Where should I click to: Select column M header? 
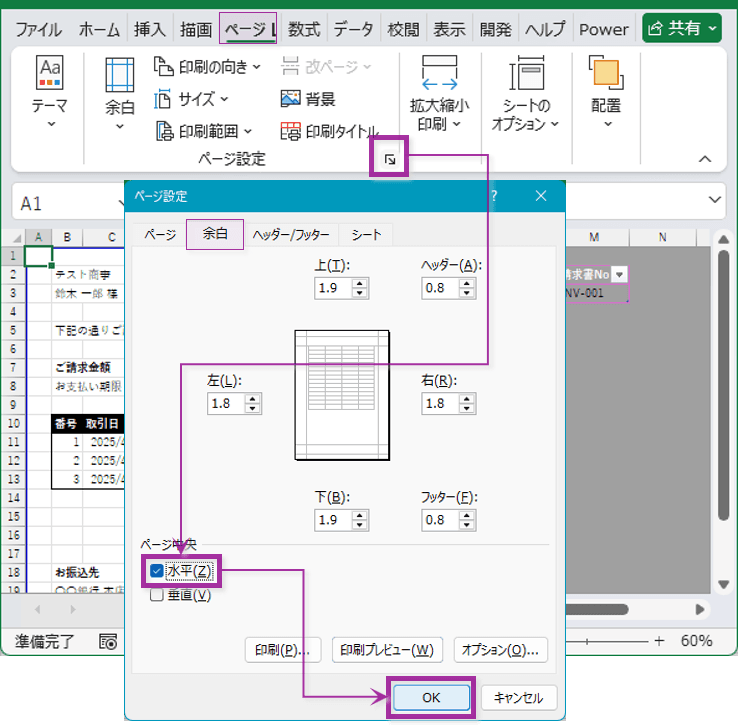click(x=594, y=237)
